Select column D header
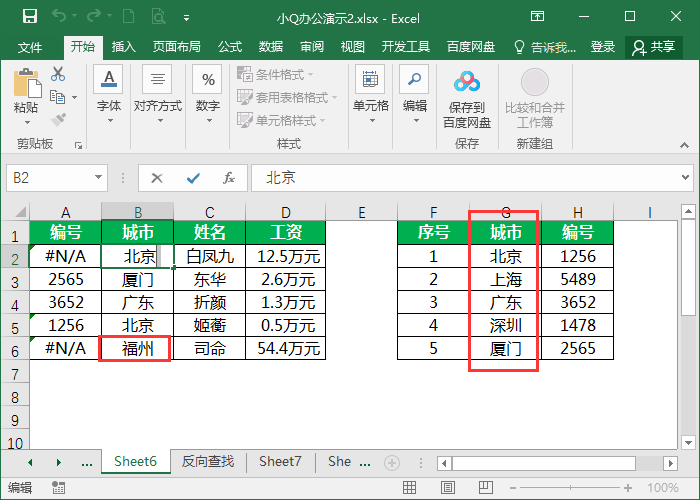This screenshot has width=700, height=500. point(286,212)
